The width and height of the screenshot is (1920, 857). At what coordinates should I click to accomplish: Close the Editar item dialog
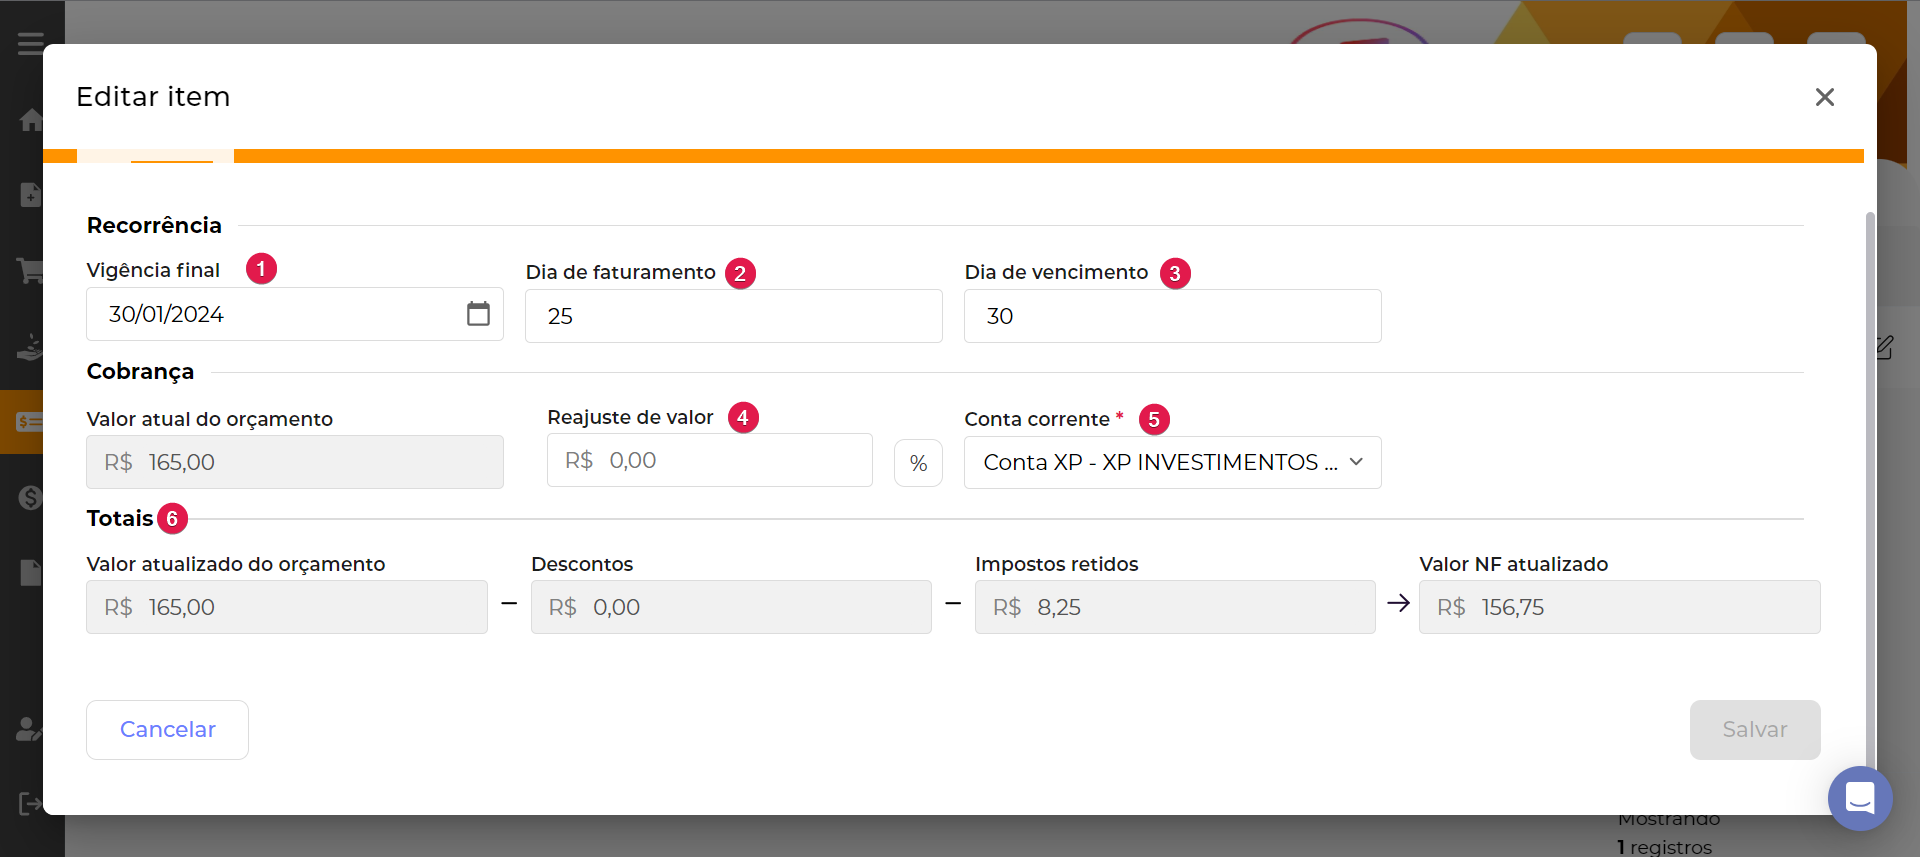[1824, 97]
